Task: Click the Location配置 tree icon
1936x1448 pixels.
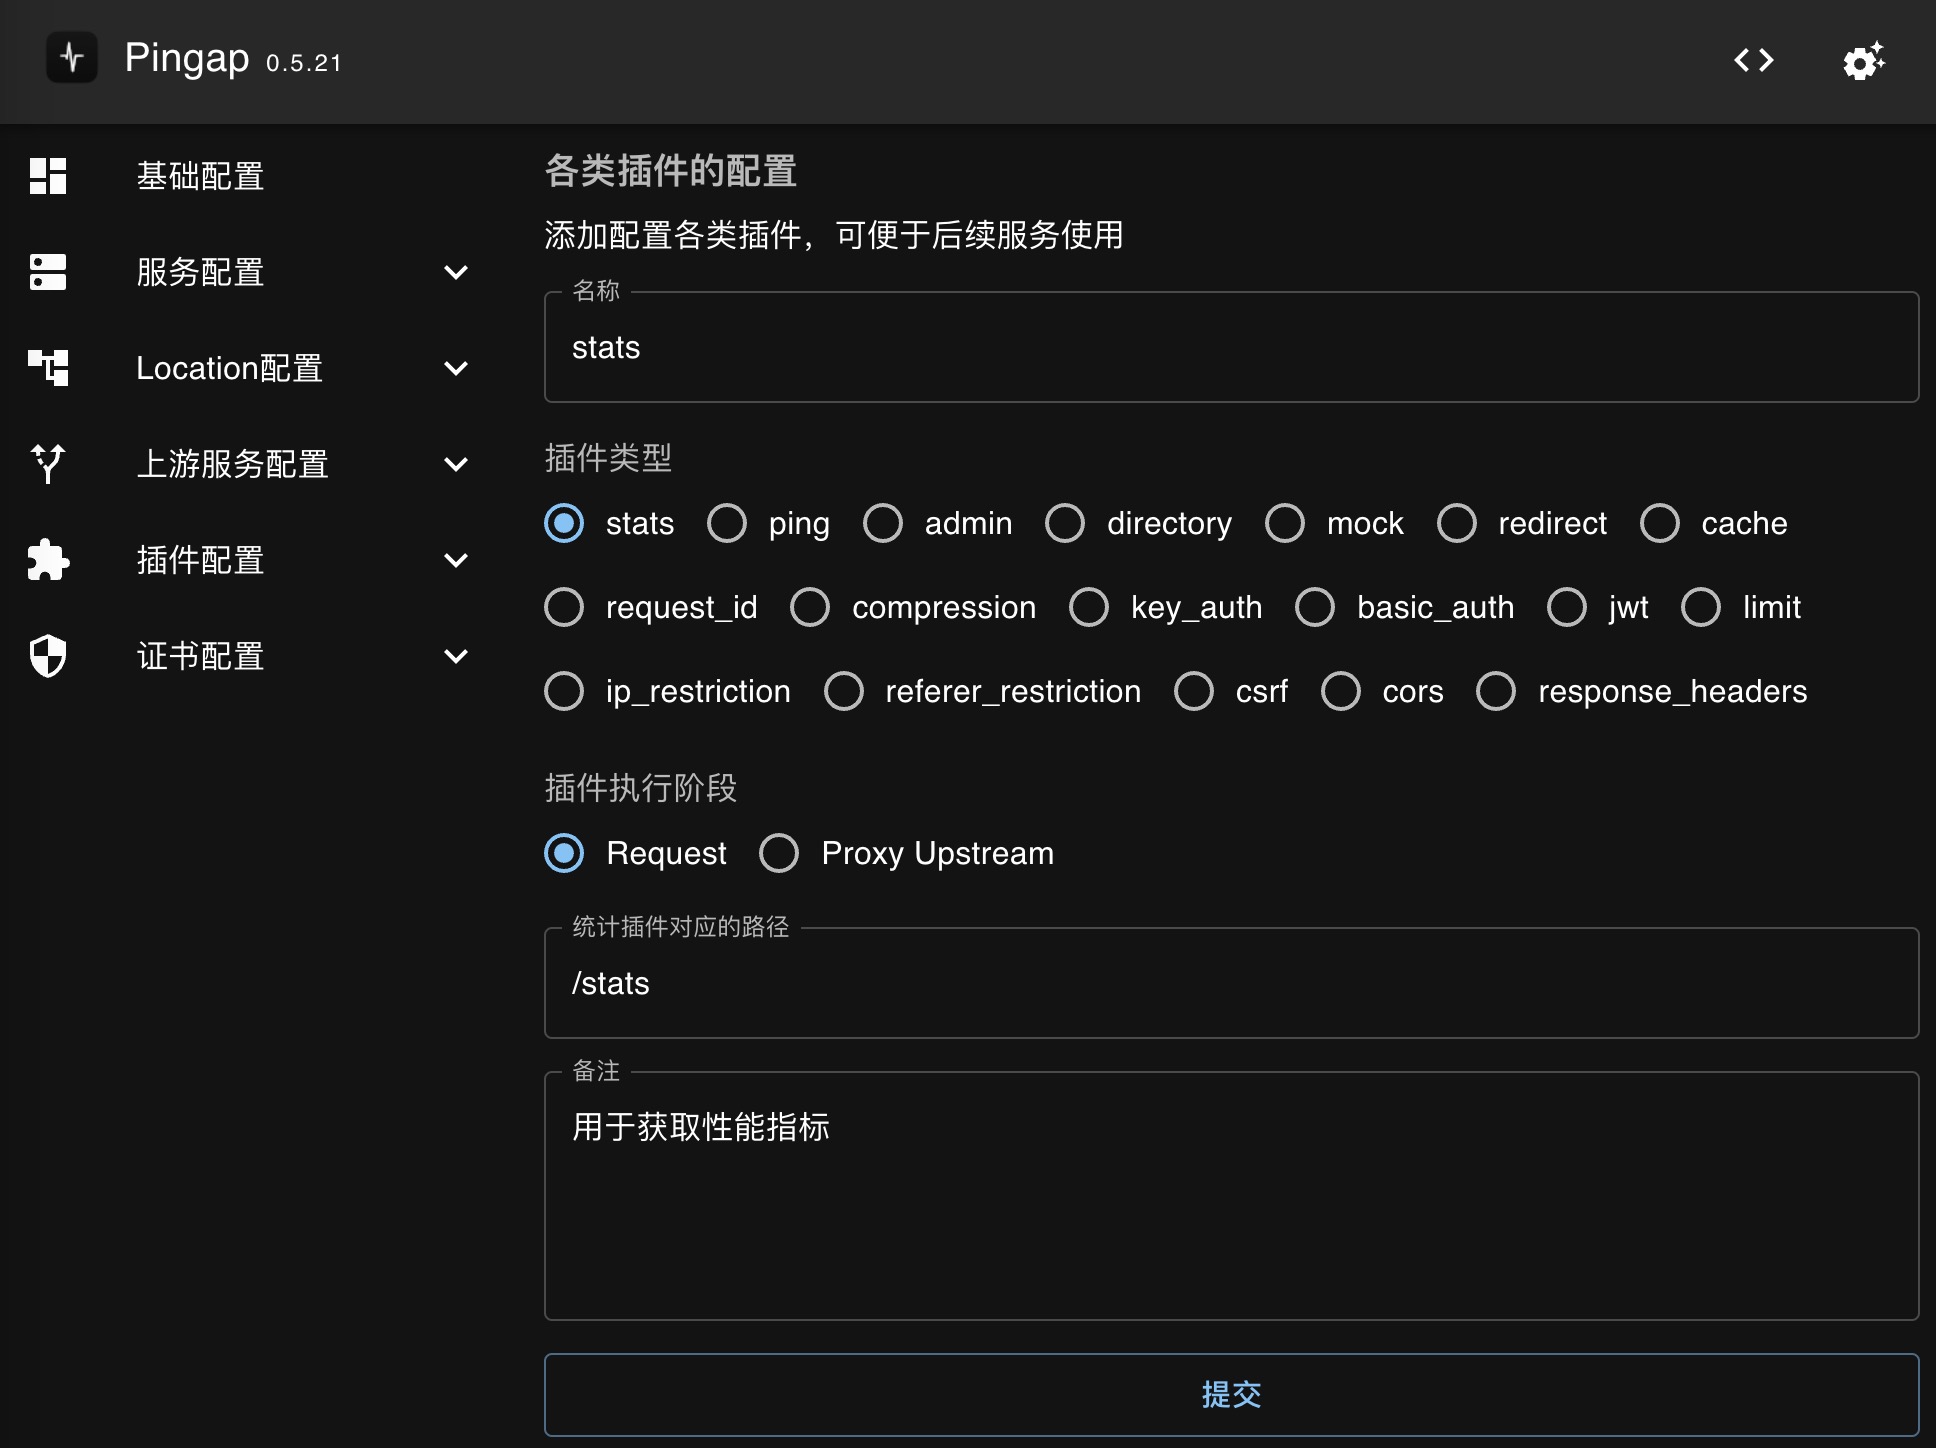Action: (48, 368)
